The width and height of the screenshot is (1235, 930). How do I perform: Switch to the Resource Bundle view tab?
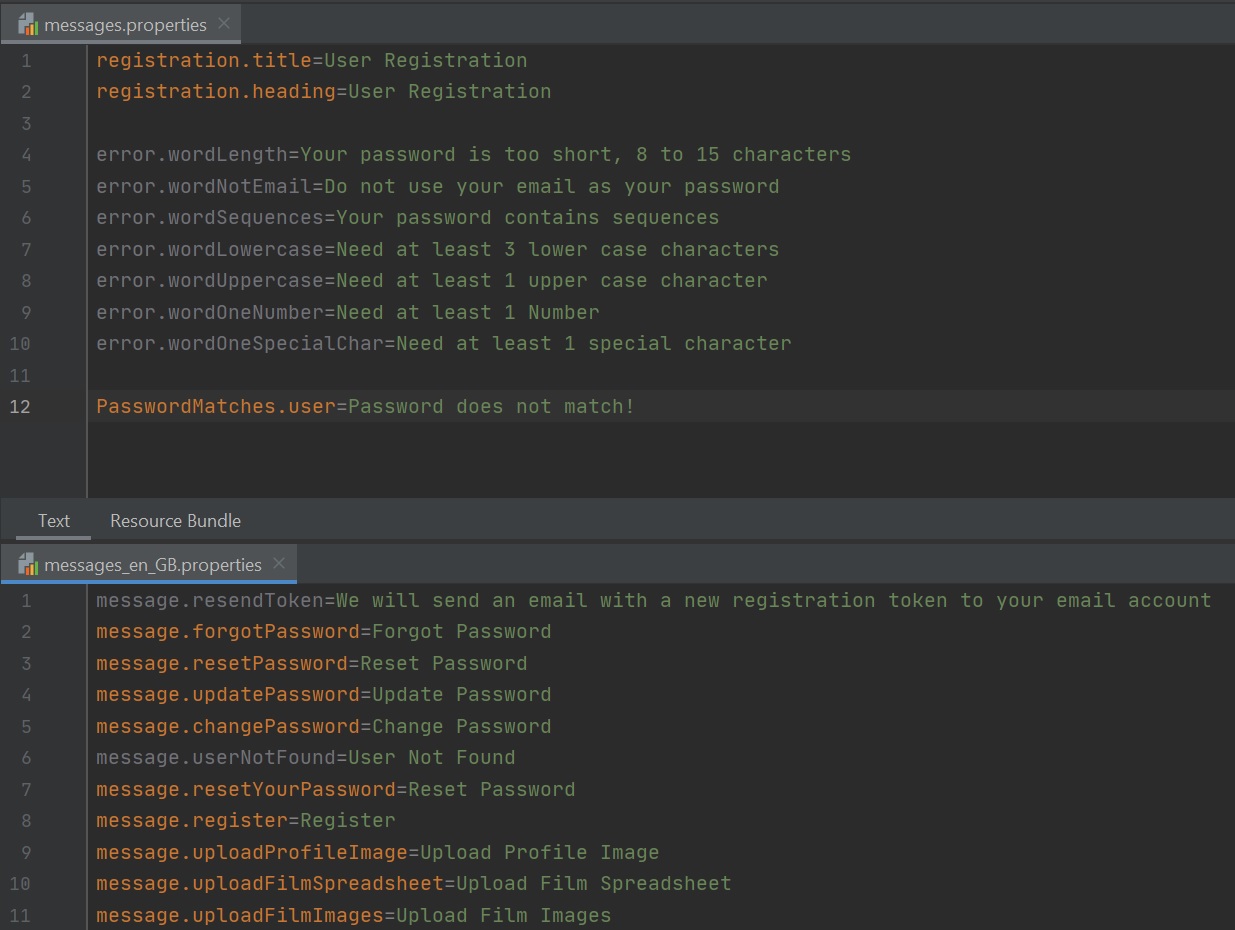(175, 521)
